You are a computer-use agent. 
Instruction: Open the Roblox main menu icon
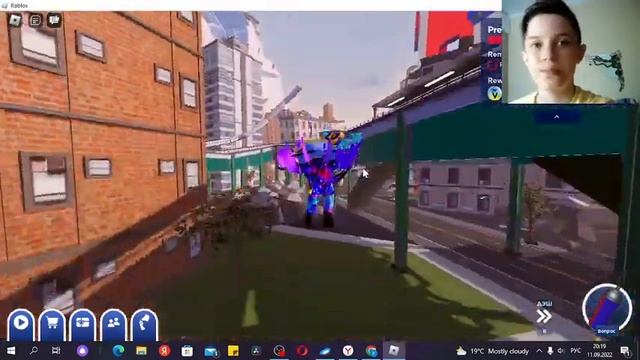[x=15, y=20]
